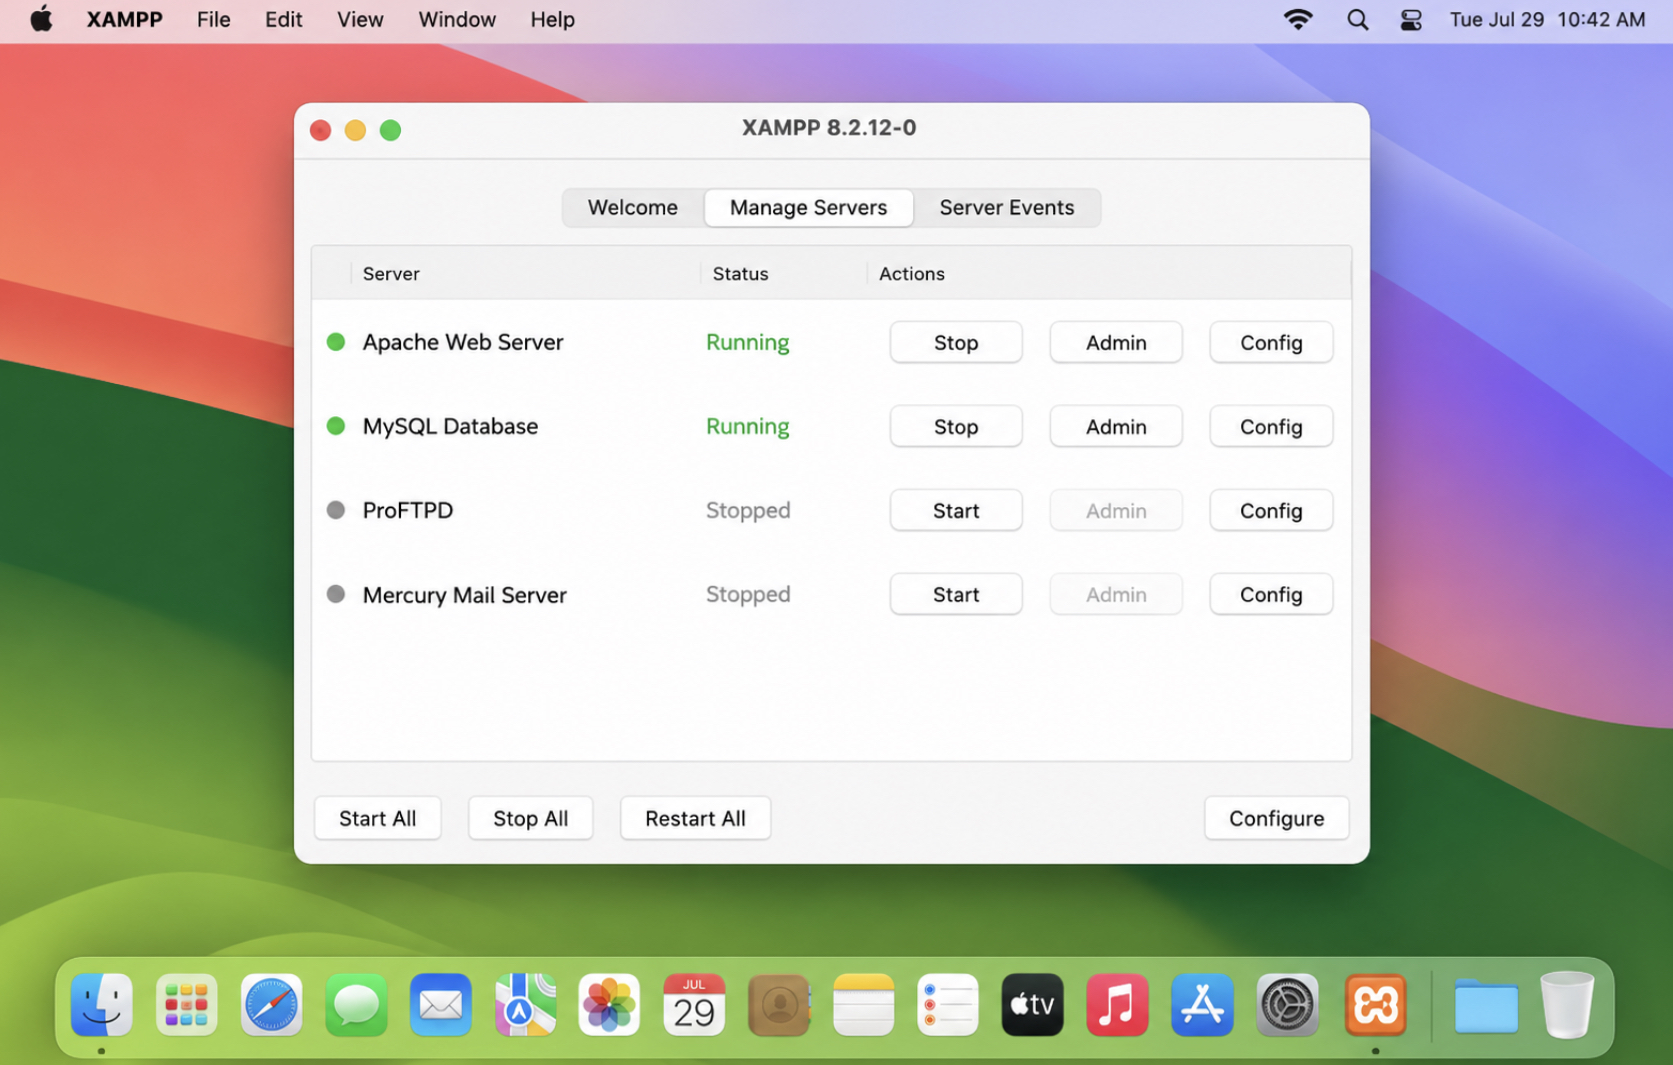Open the Help menu
The height and width of the screenshot is (1065, 1673).
click(x=552, y=19)
